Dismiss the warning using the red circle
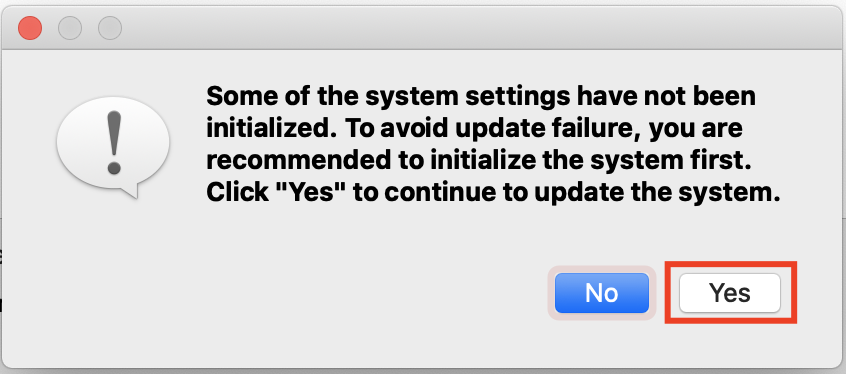This screenshot has width=846, height=374. pyautogui.click(x=30, y=28)
